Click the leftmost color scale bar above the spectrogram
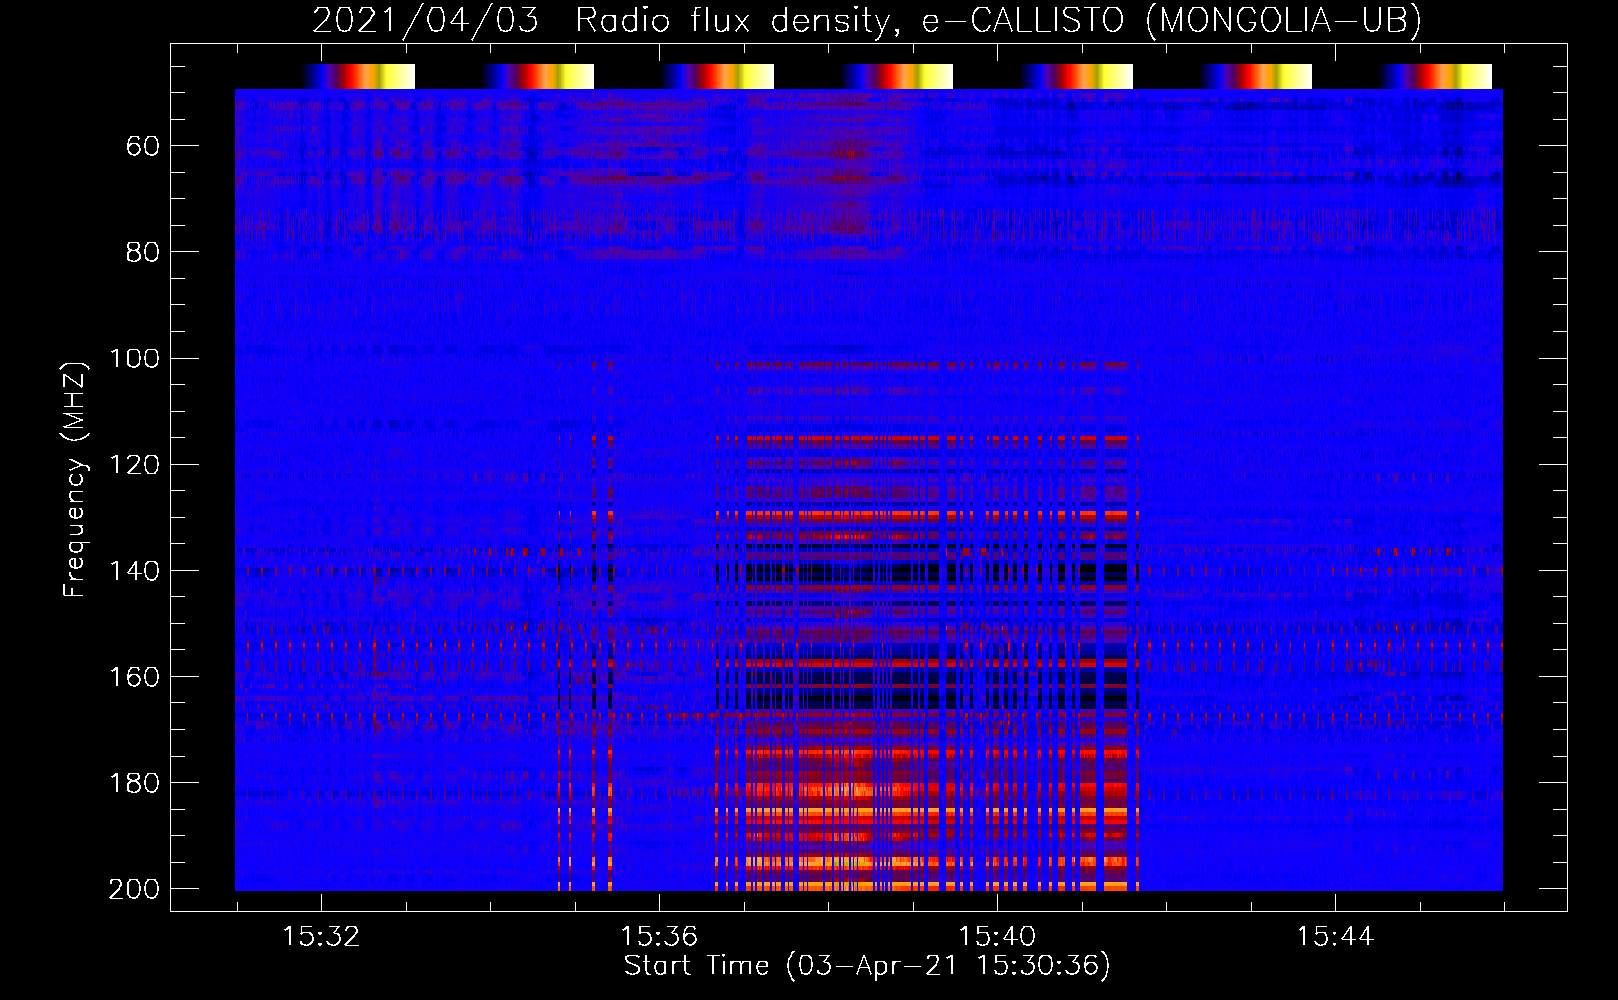 click(x=360, y=76)
